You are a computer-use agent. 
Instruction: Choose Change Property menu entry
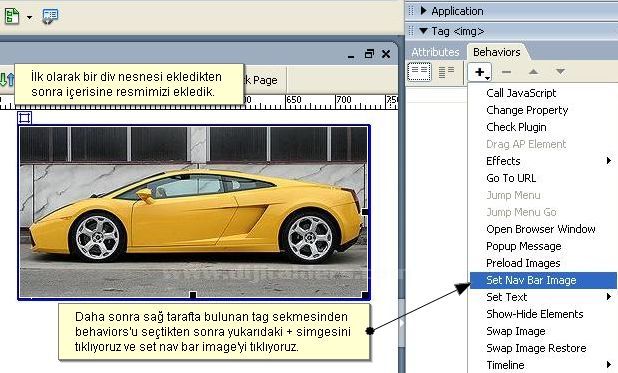527,110
